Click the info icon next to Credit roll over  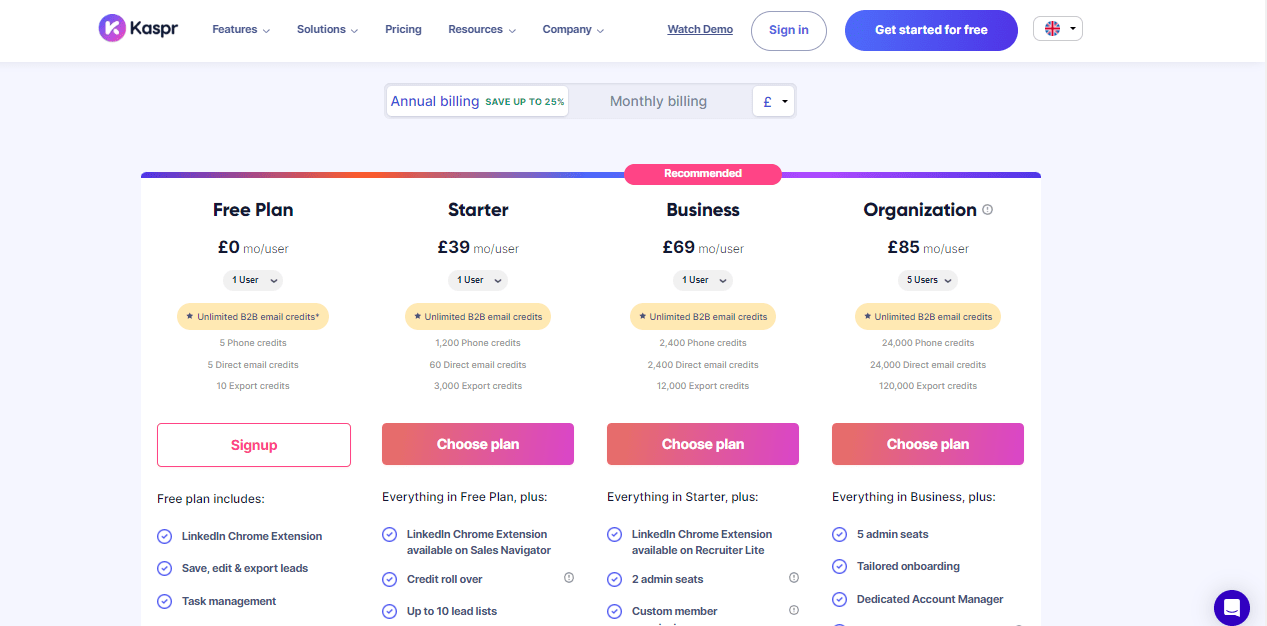(x=568, y=578)
